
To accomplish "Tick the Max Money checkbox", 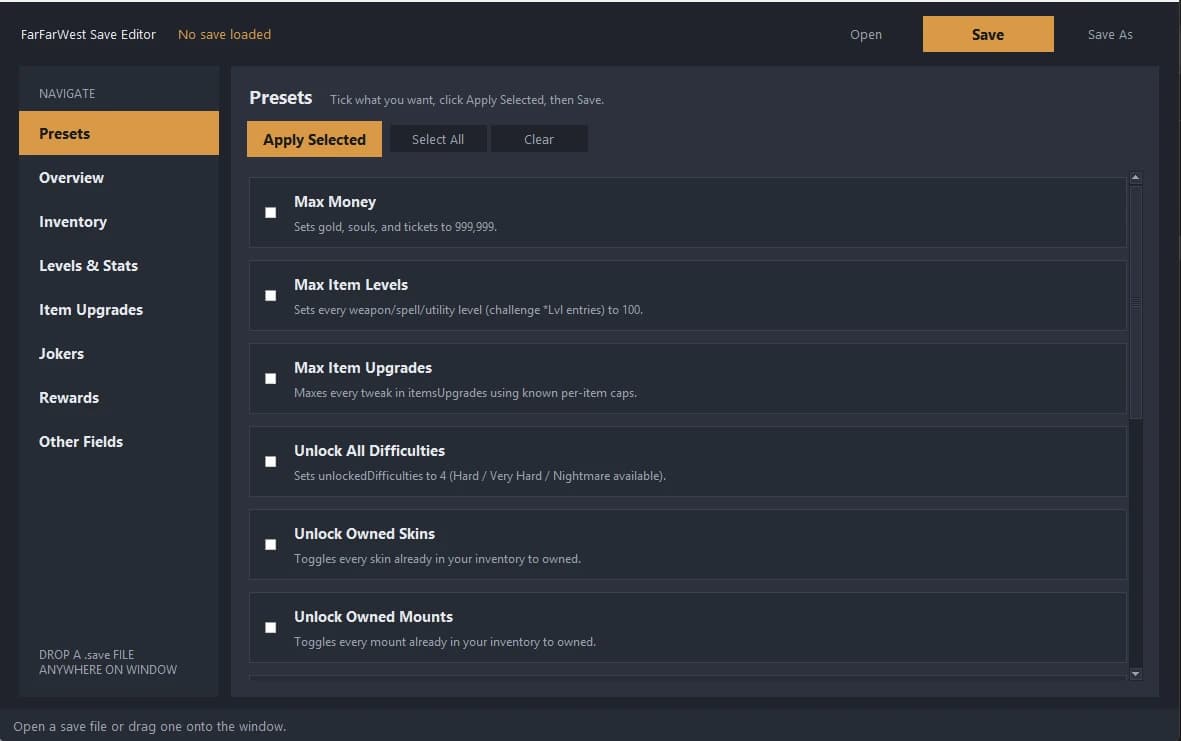I will [x=270, y=212].
